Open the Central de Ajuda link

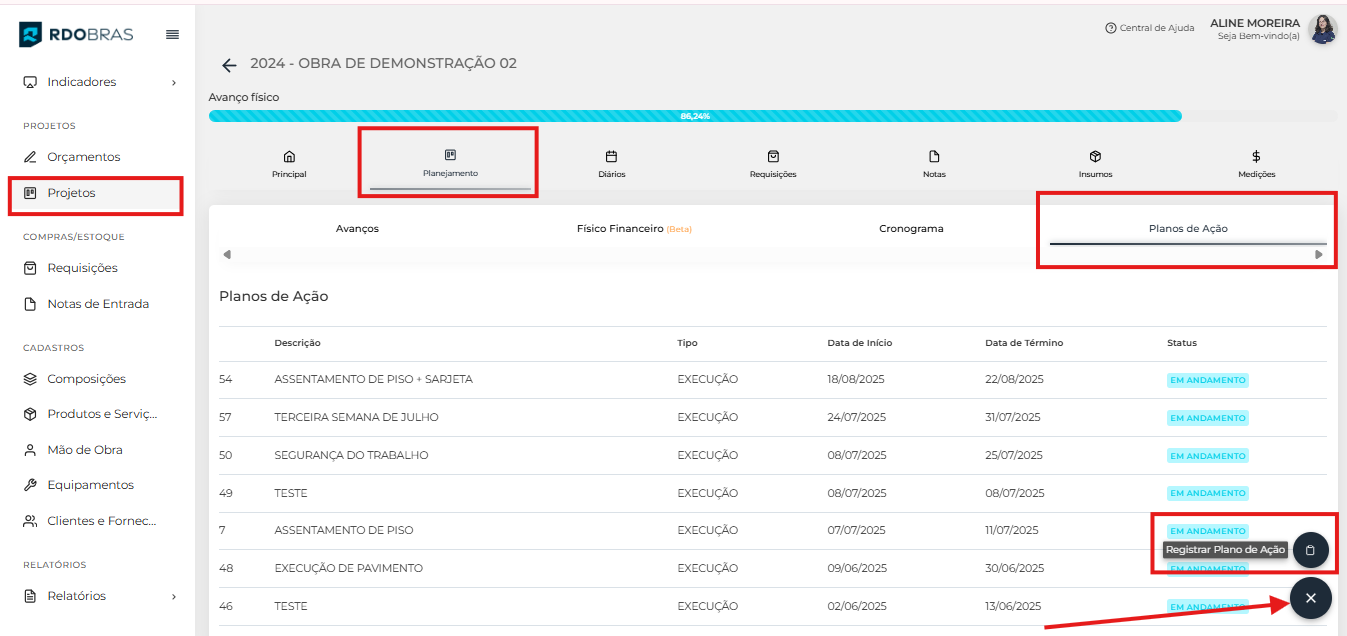(1149, 28)
